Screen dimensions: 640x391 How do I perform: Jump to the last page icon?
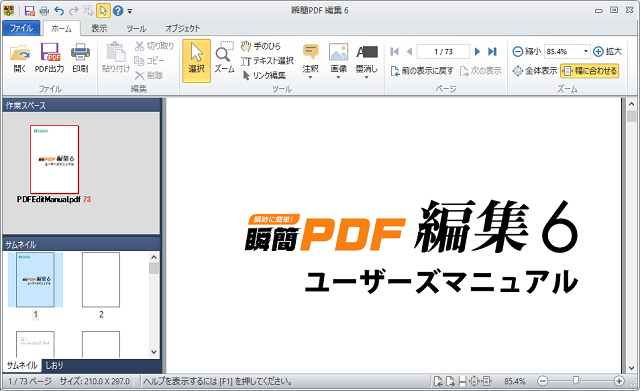[x=493, y=51]
